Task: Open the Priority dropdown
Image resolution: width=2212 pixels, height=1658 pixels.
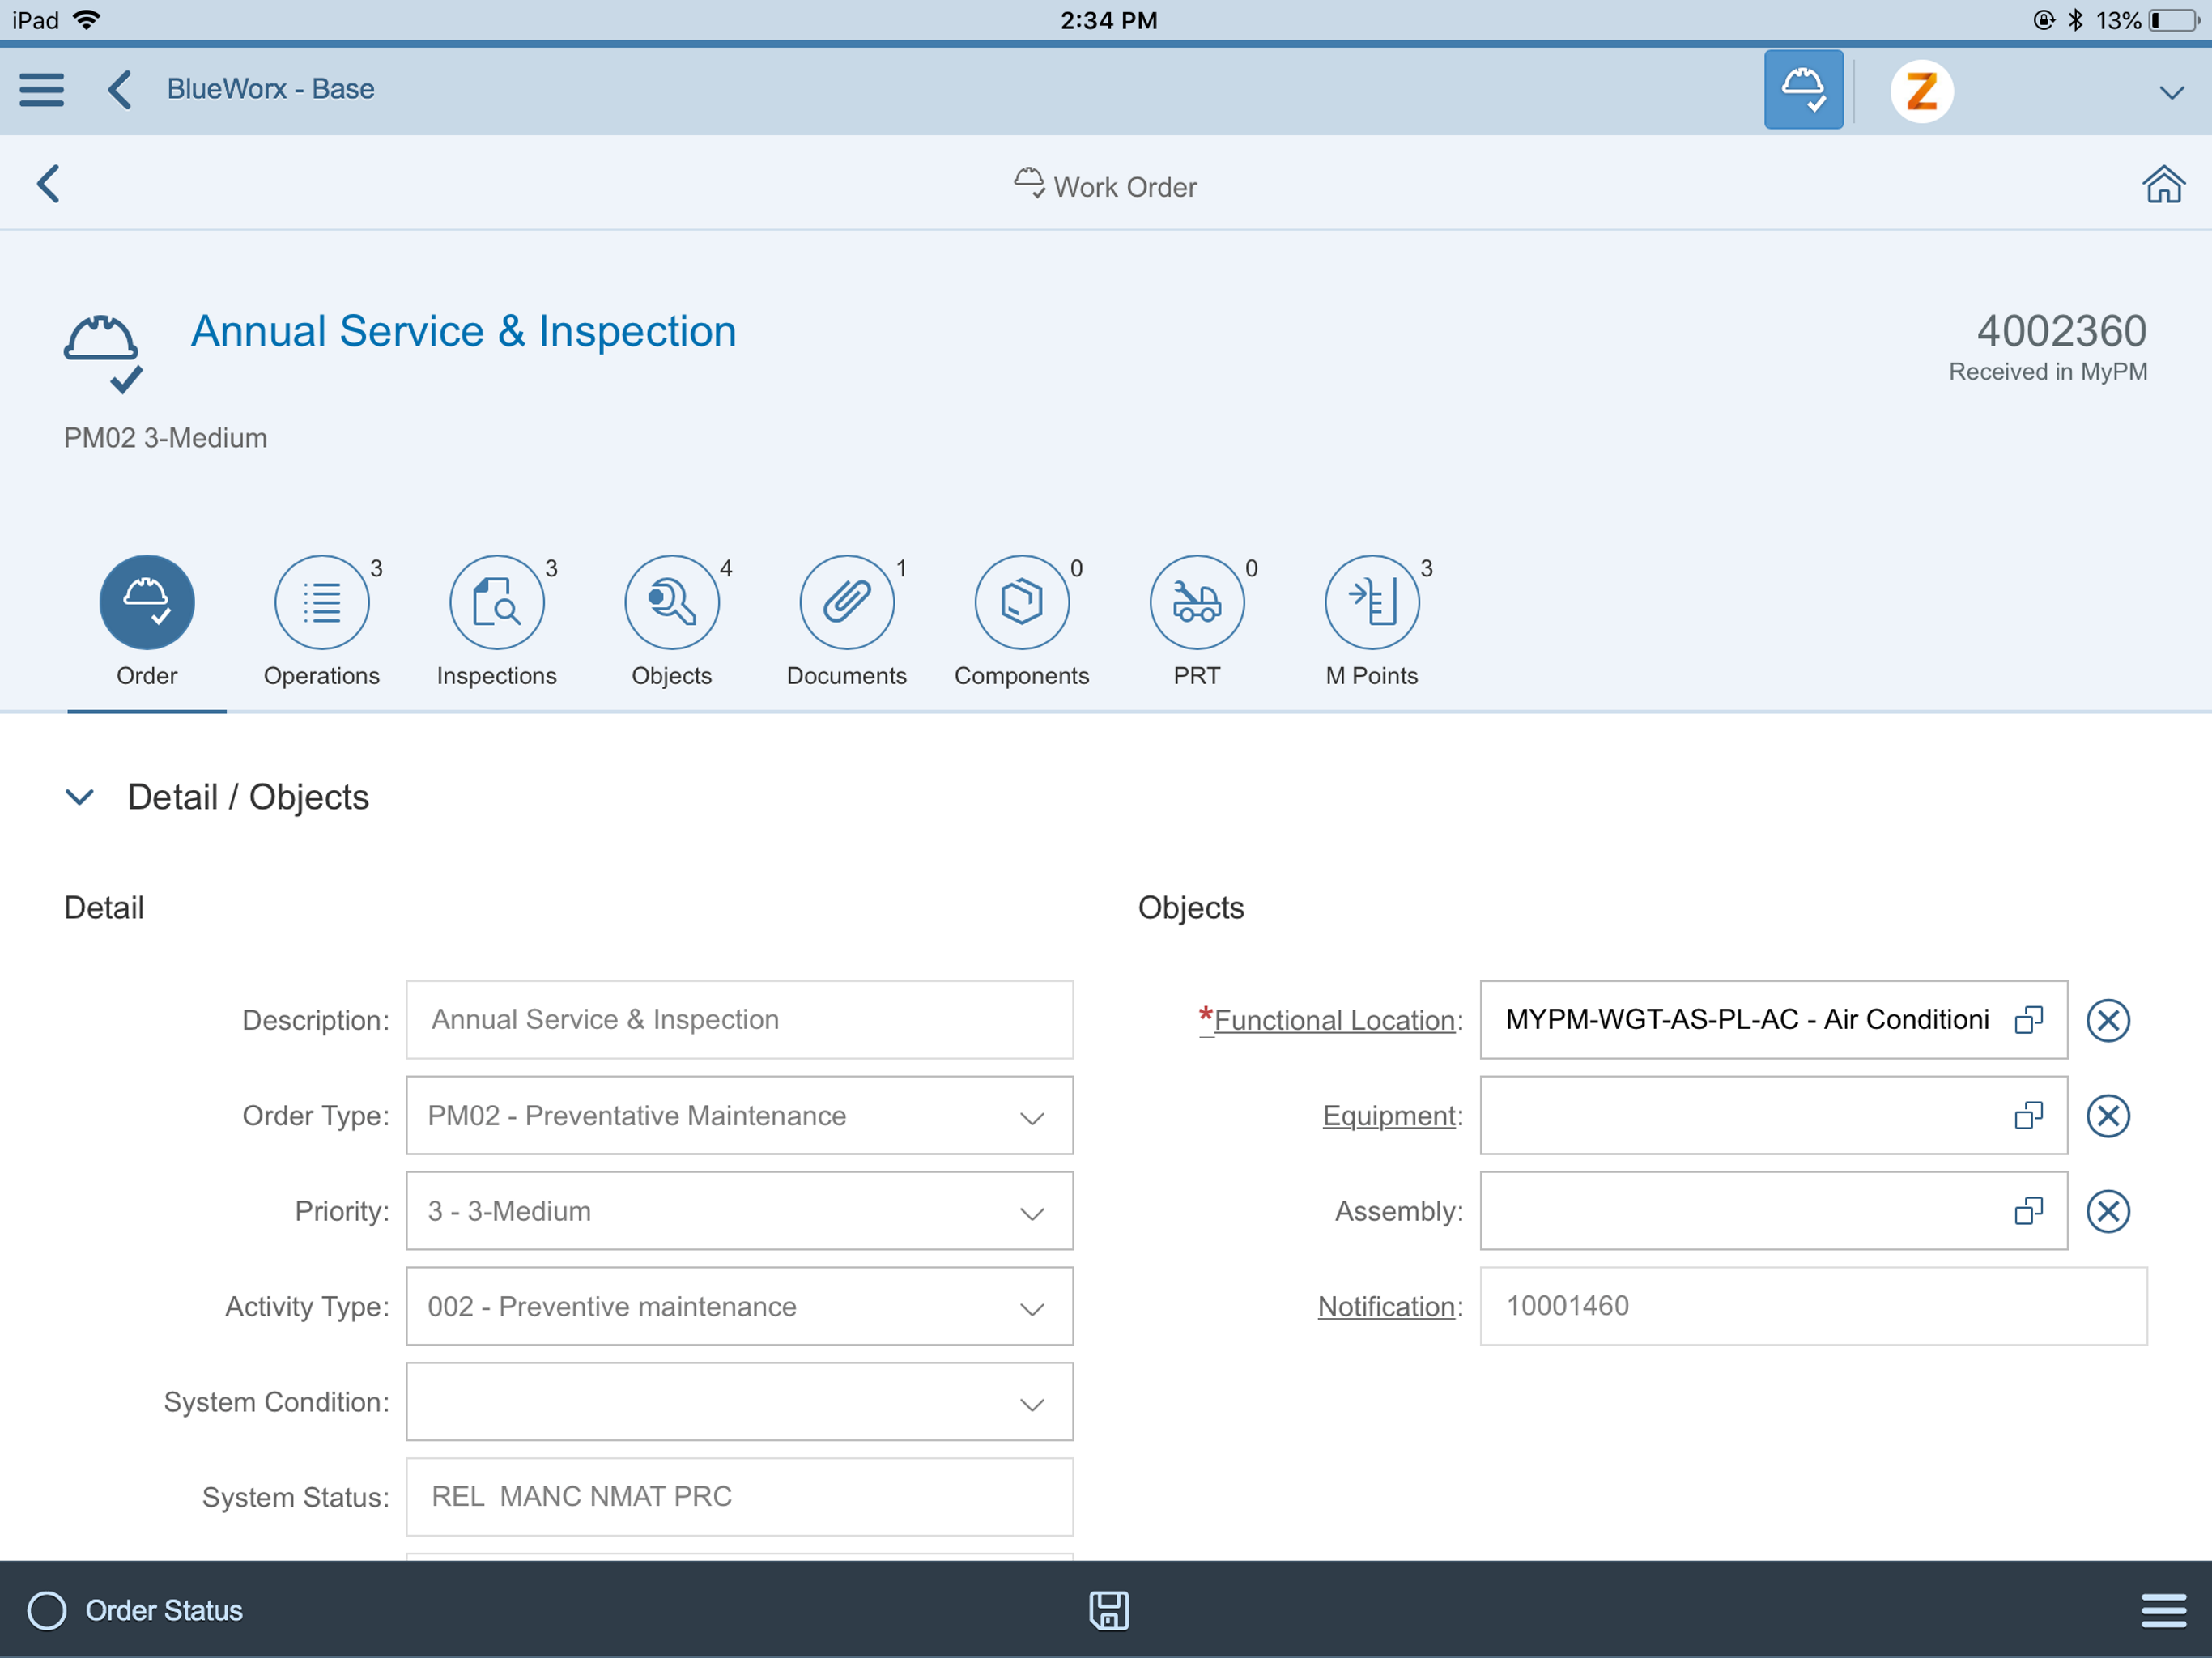Action: (x=1031, y=1213)
